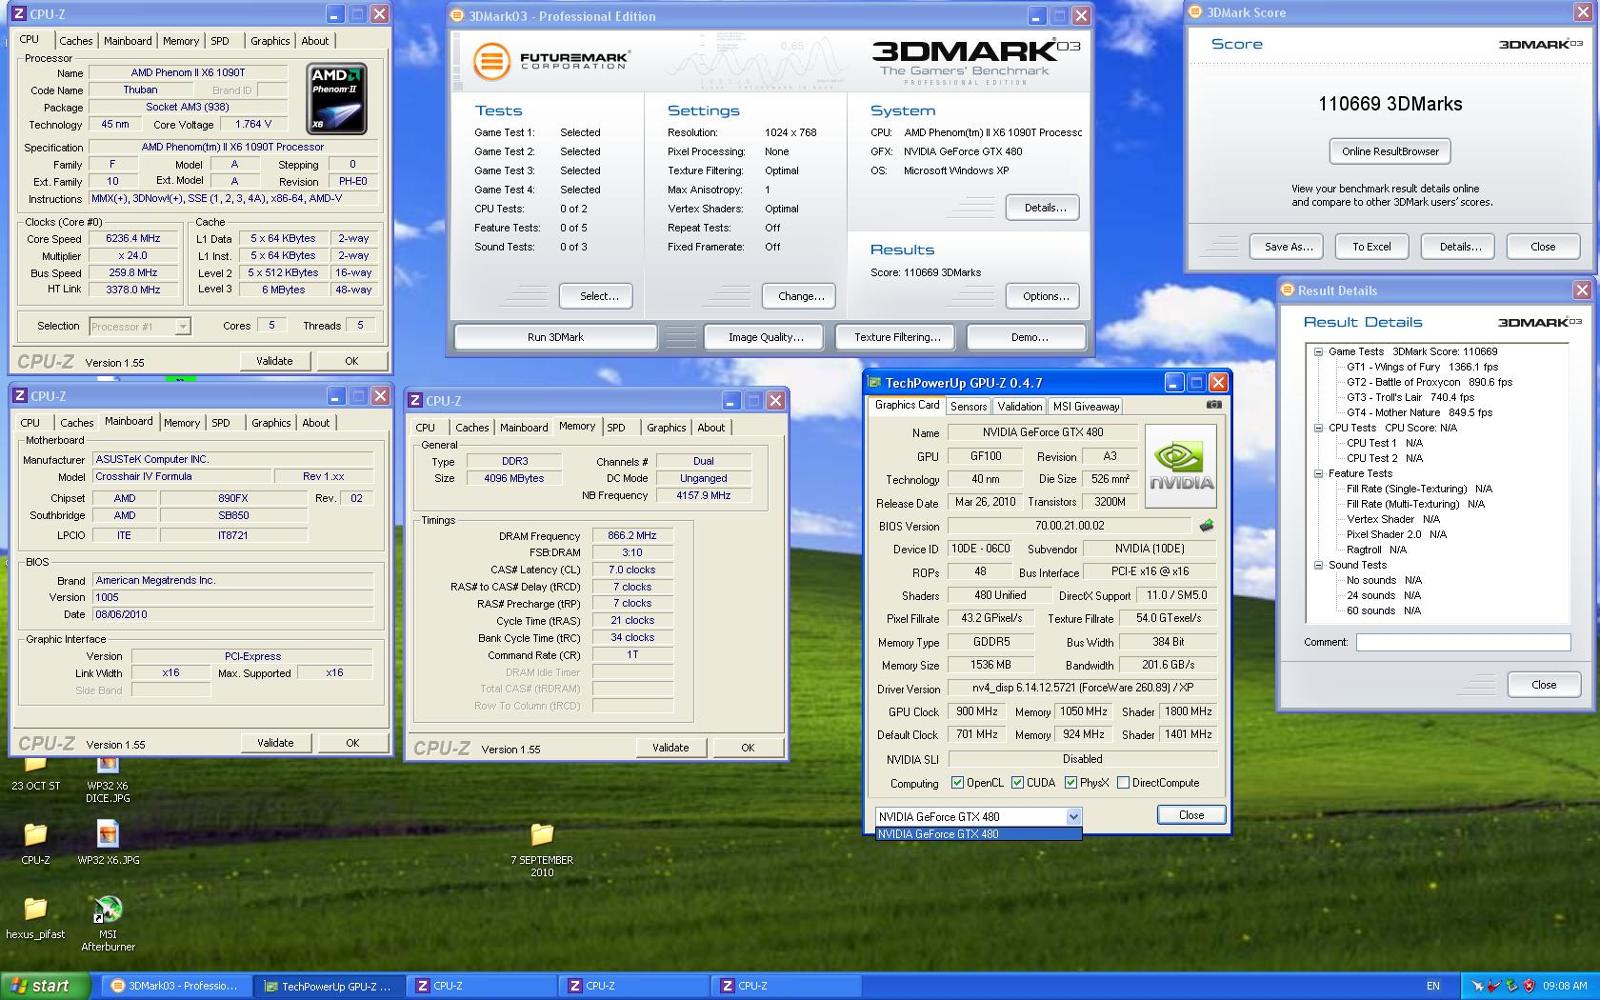Click Online ResultBrowser button
1600x1000 pixels.
tap(1390, 151)
